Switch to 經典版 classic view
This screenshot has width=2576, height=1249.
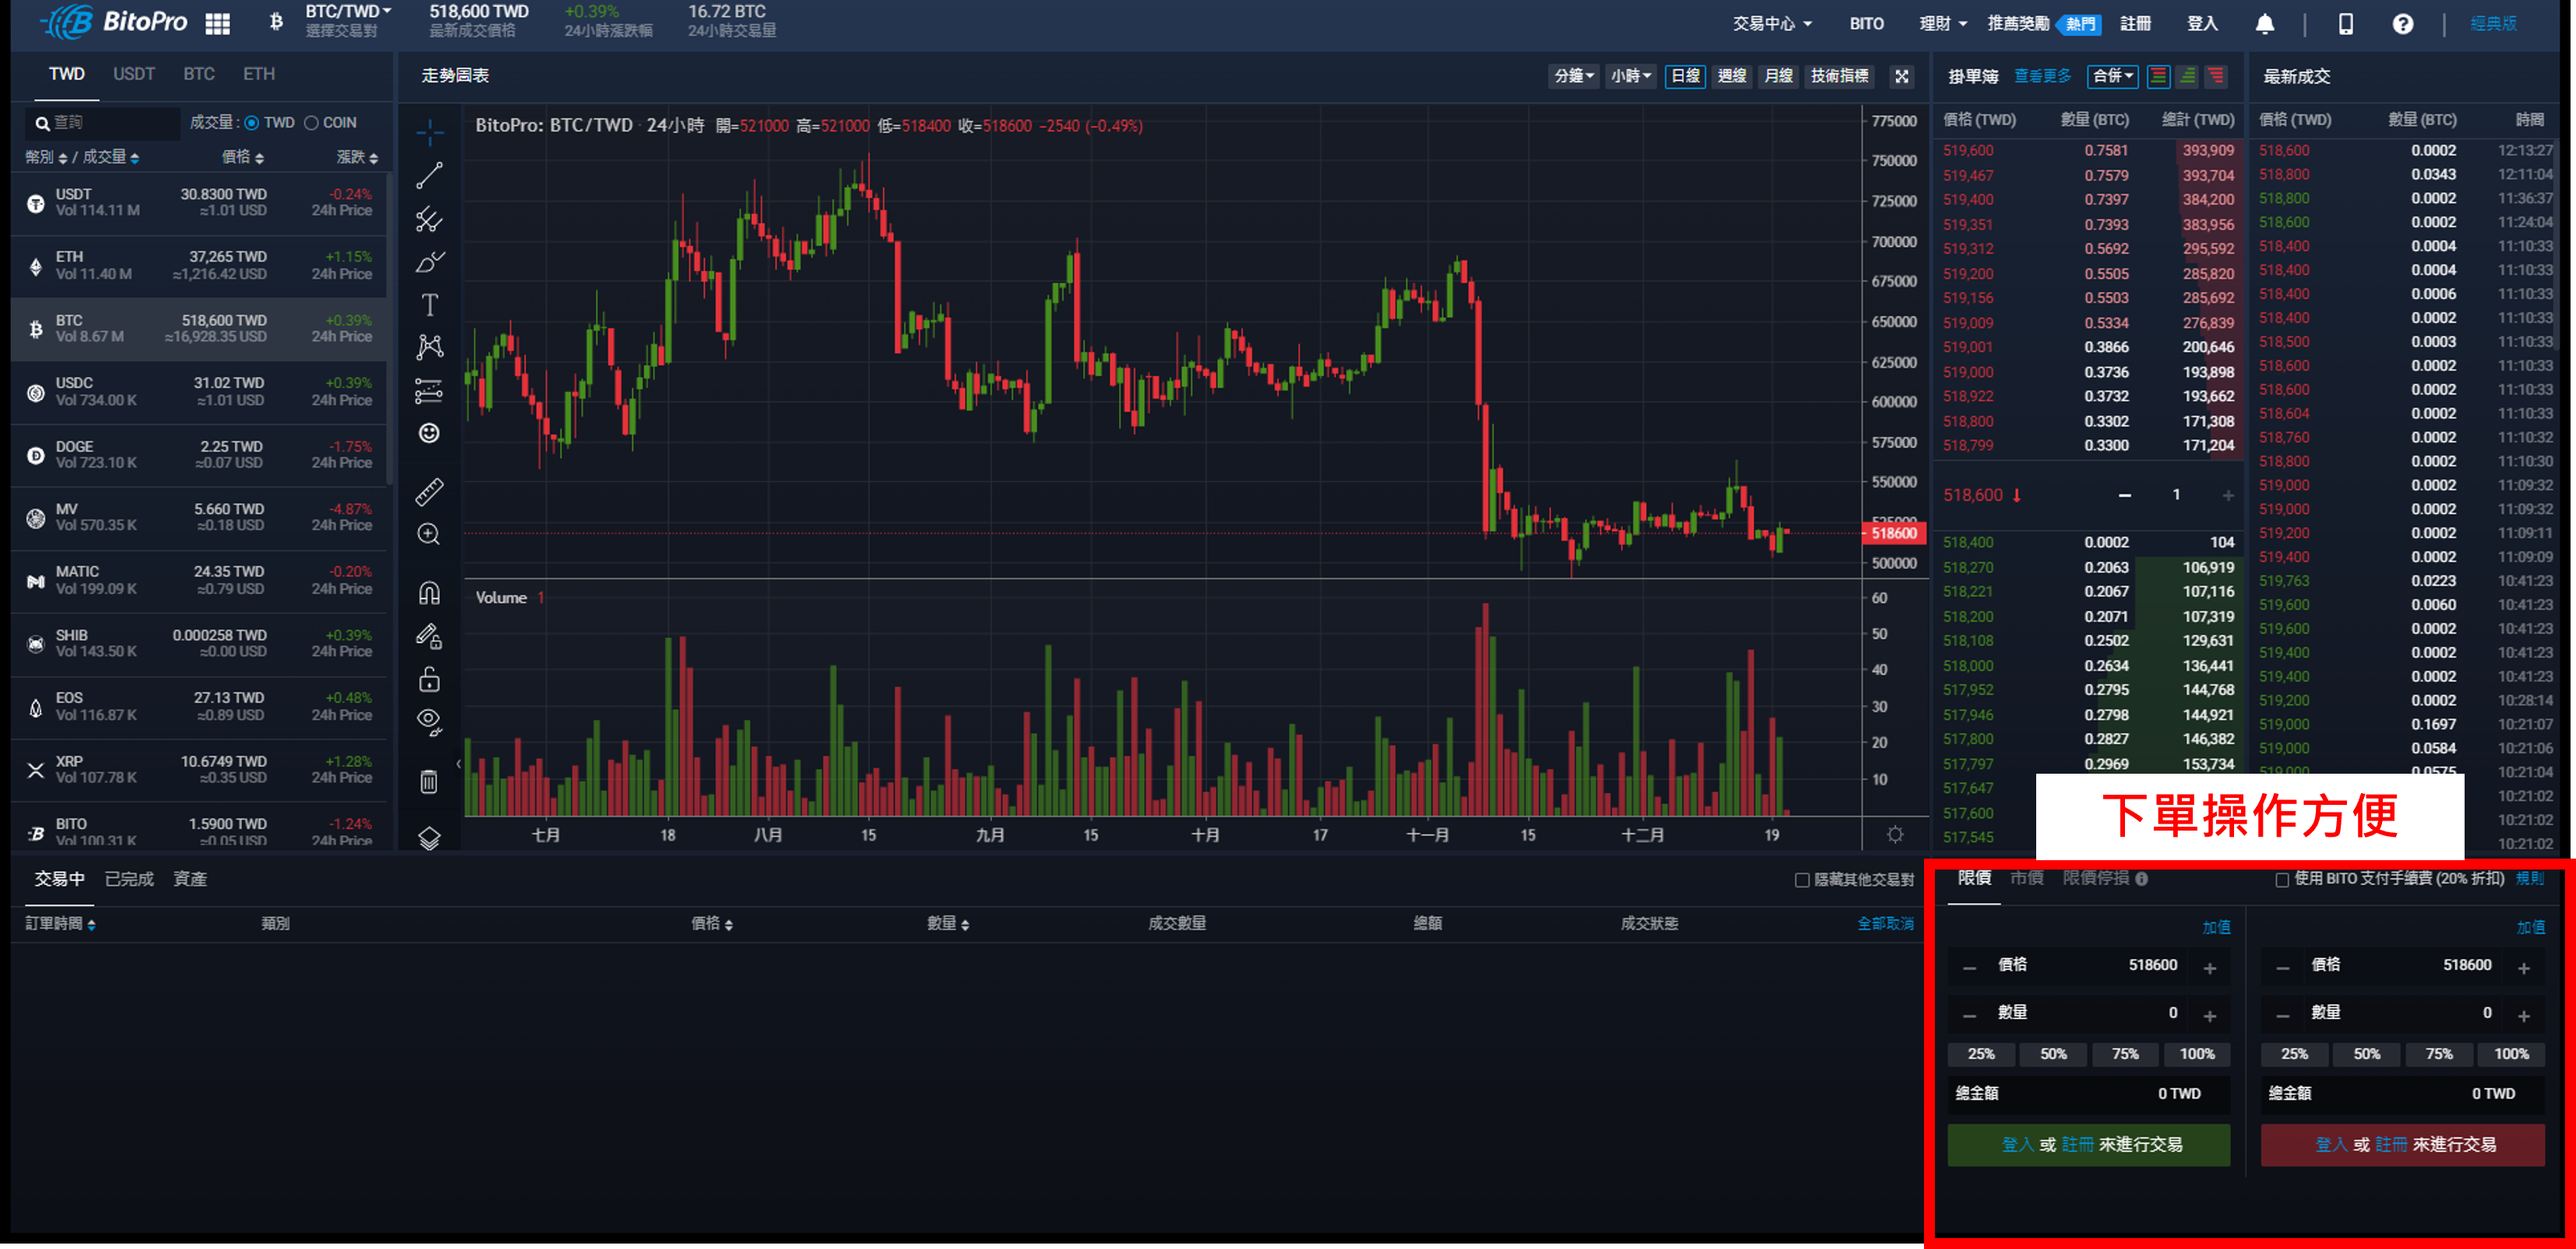(x=2493, y=24)
